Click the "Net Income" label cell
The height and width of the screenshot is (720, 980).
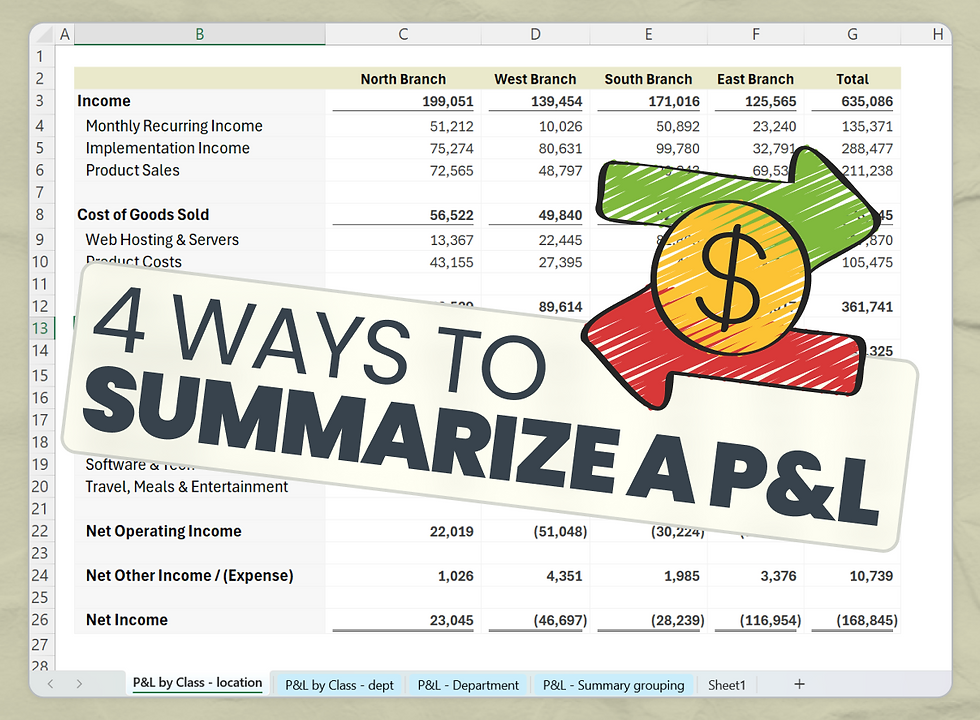coord(126,620)
